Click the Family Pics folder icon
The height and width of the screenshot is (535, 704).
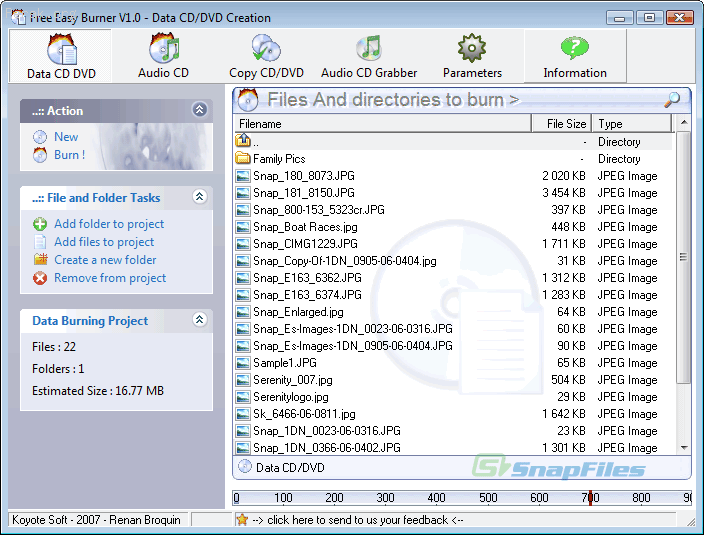tap(243, 158)
